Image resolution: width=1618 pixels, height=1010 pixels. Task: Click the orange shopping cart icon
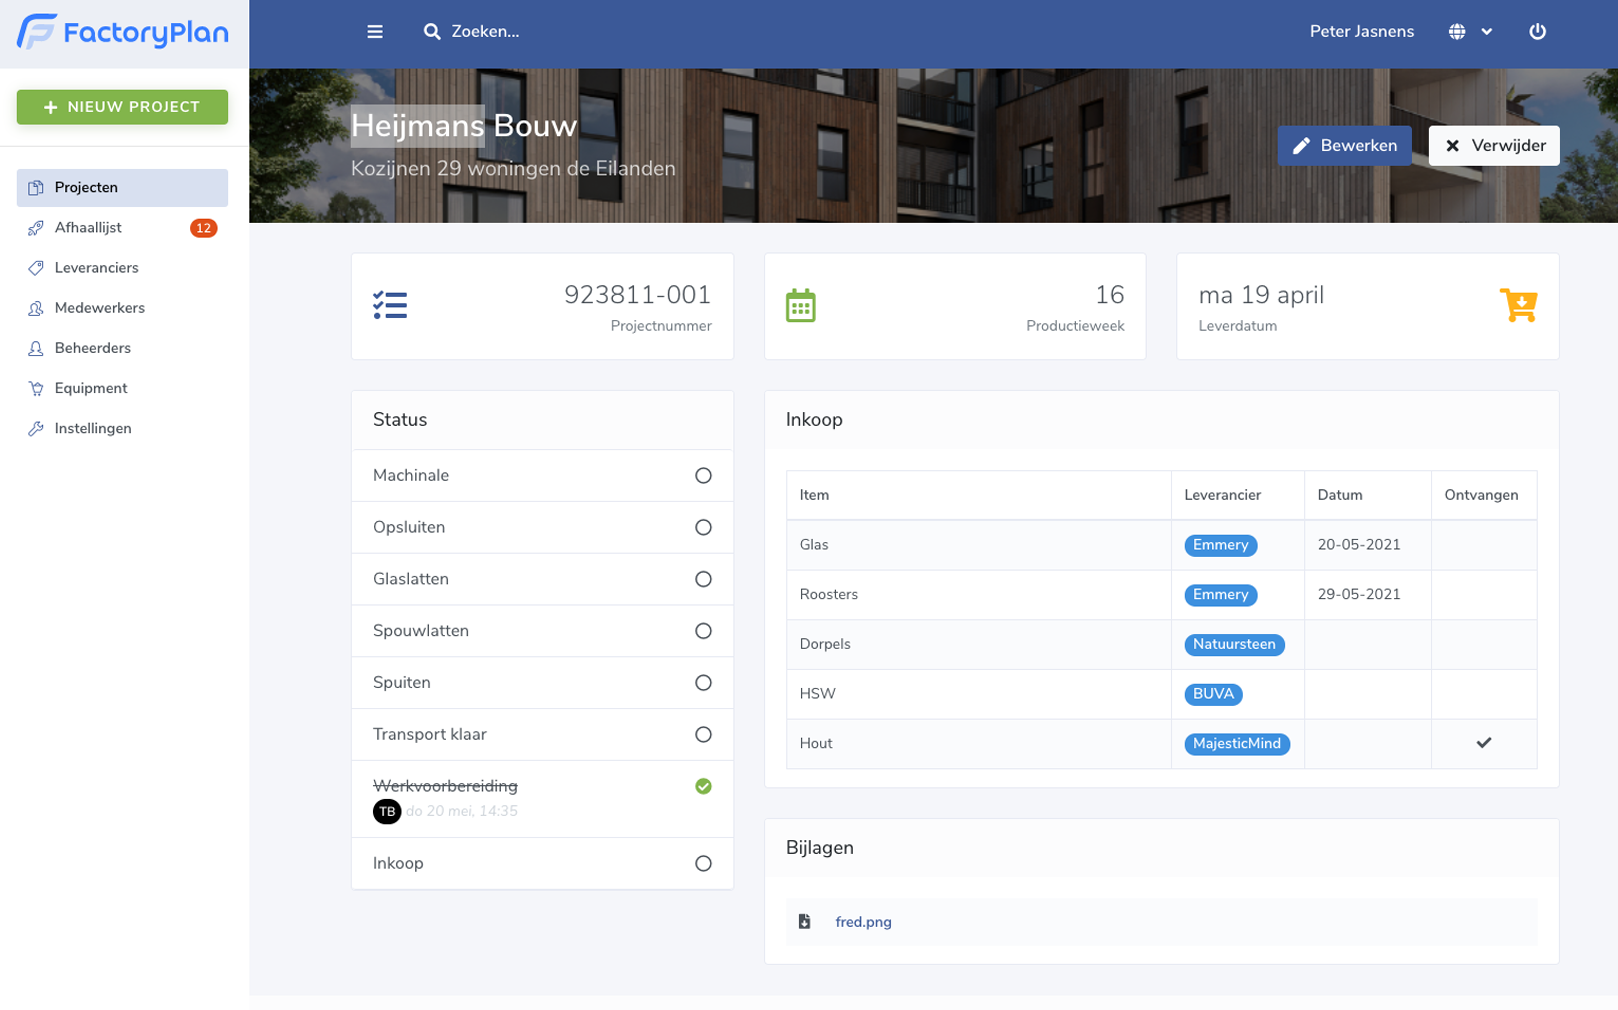pos(1518,305)
